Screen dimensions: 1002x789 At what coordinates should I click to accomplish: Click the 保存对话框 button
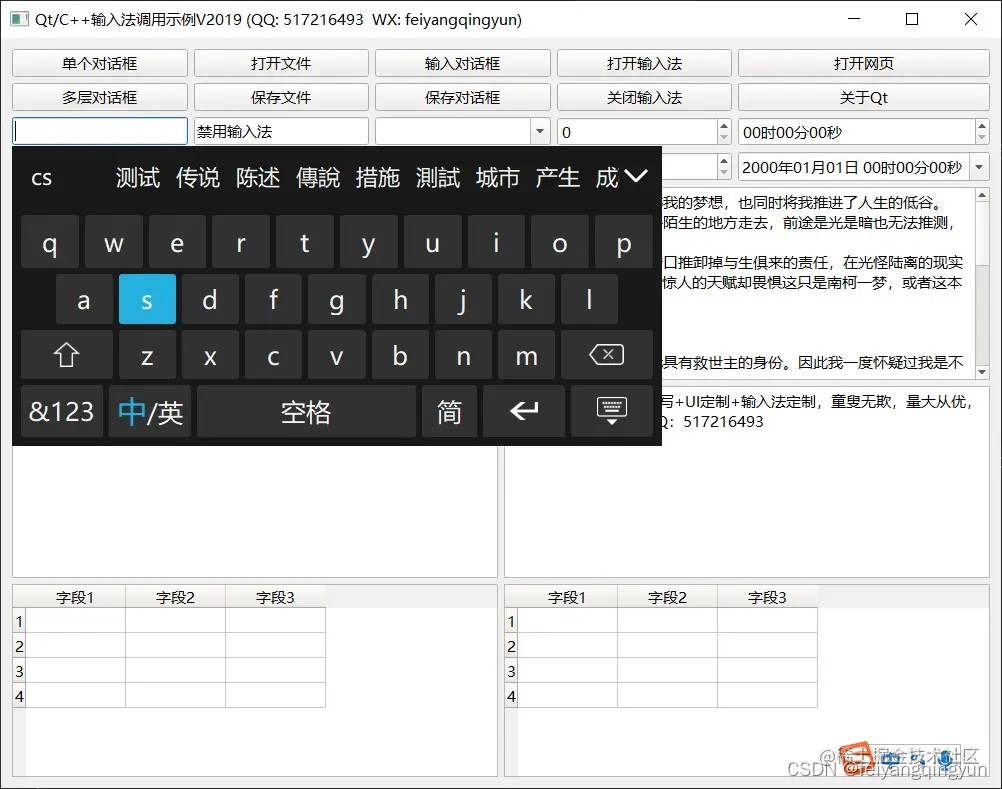click(x=463, y=97)
